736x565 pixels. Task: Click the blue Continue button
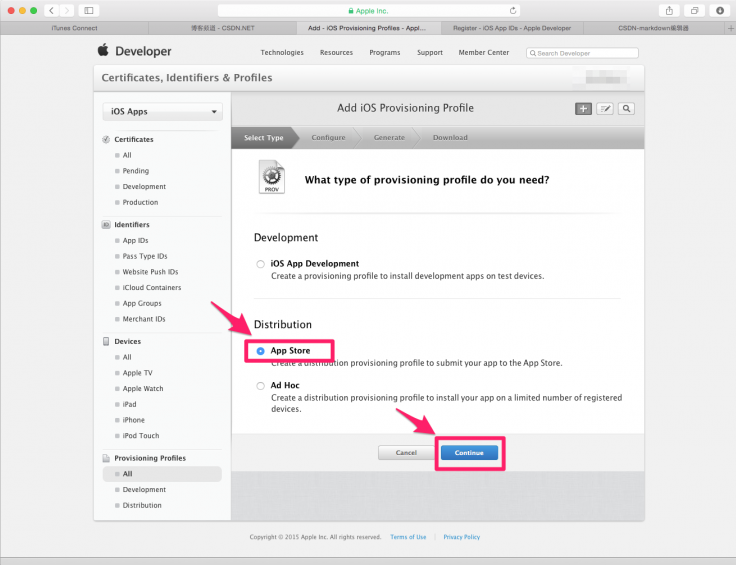pos(469,453)
